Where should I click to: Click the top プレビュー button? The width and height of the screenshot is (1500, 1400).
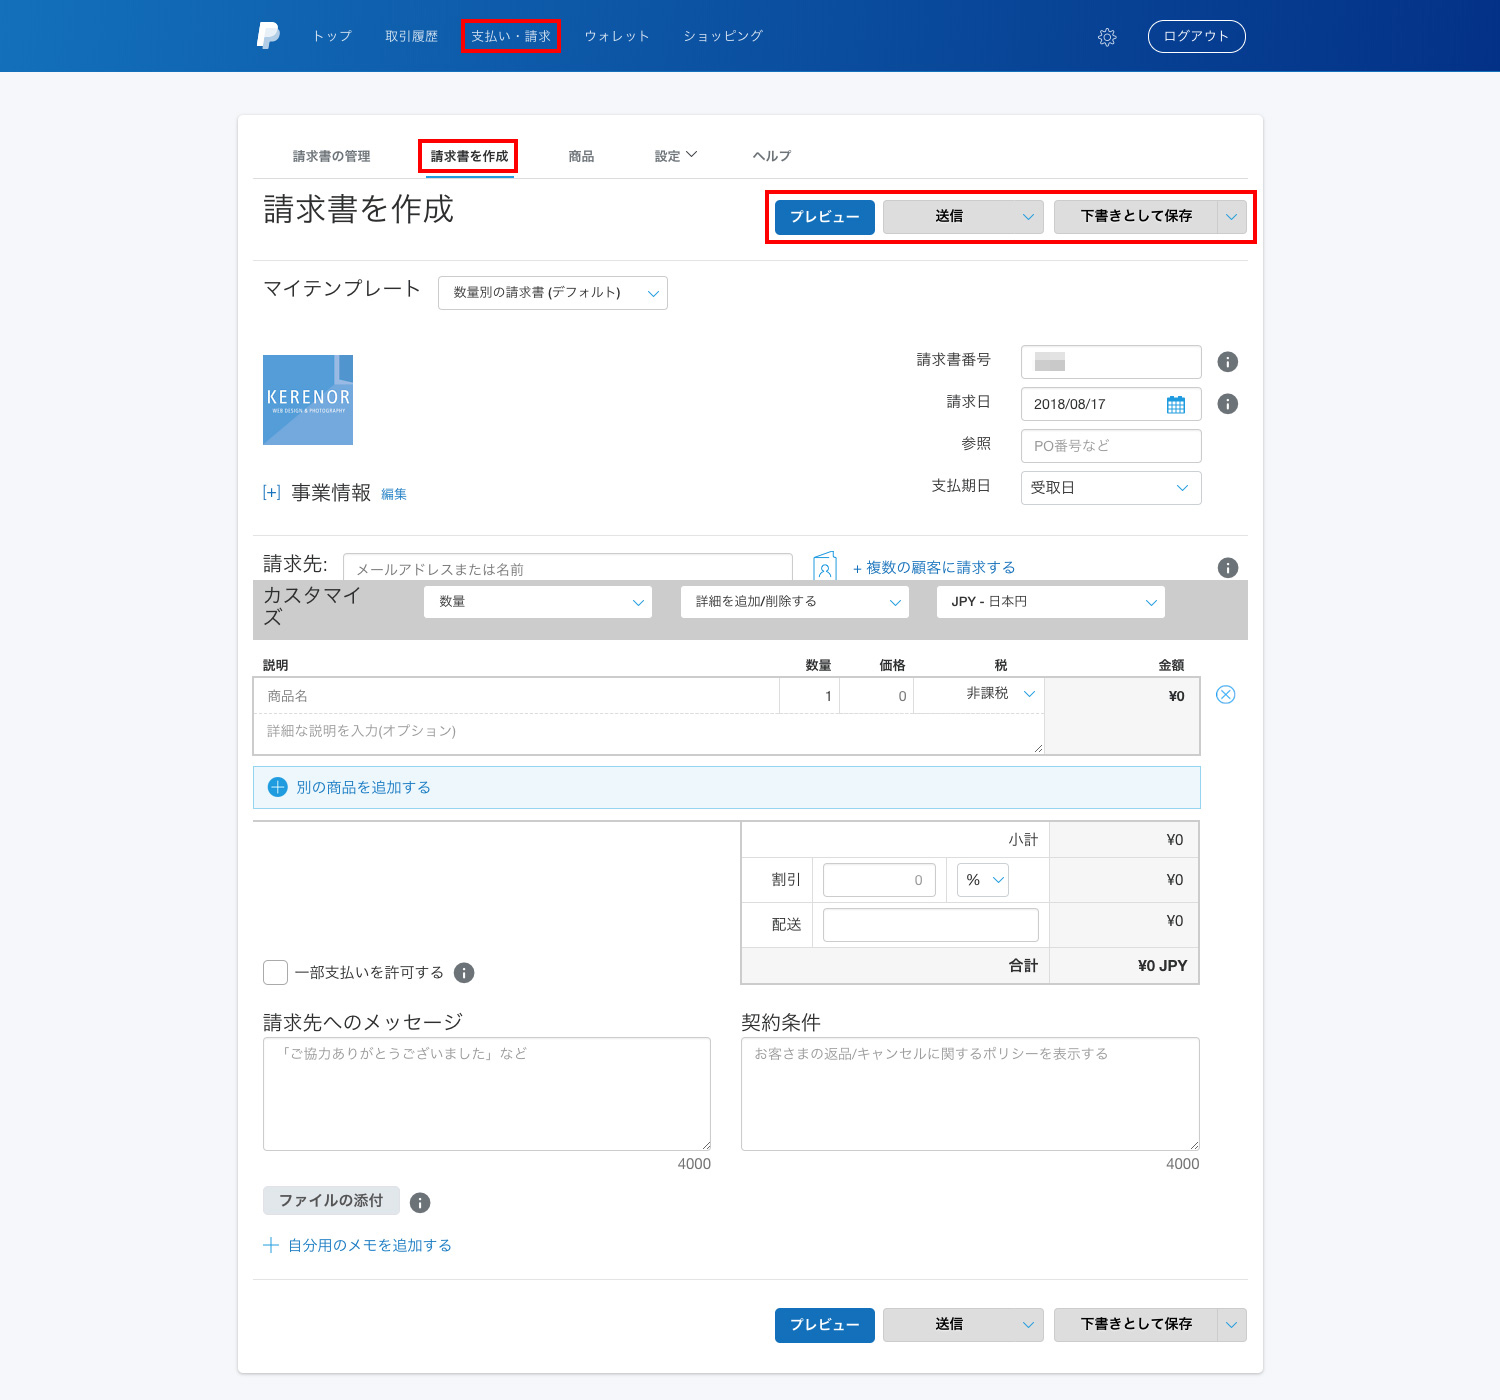(x=825, y=217)
